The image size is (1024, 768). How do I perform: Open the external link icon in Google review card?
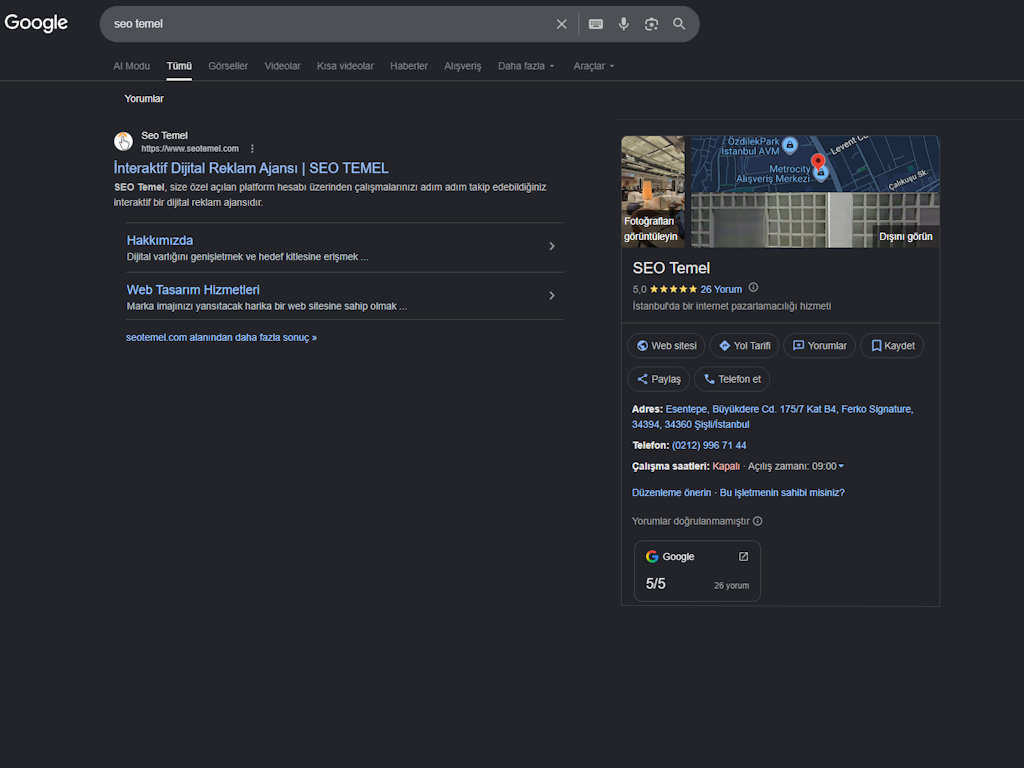743,556
